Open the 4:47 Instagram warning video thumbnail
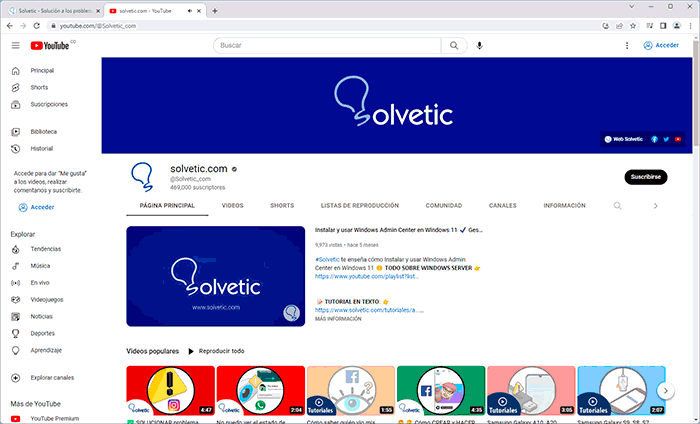 coord(171,391)
